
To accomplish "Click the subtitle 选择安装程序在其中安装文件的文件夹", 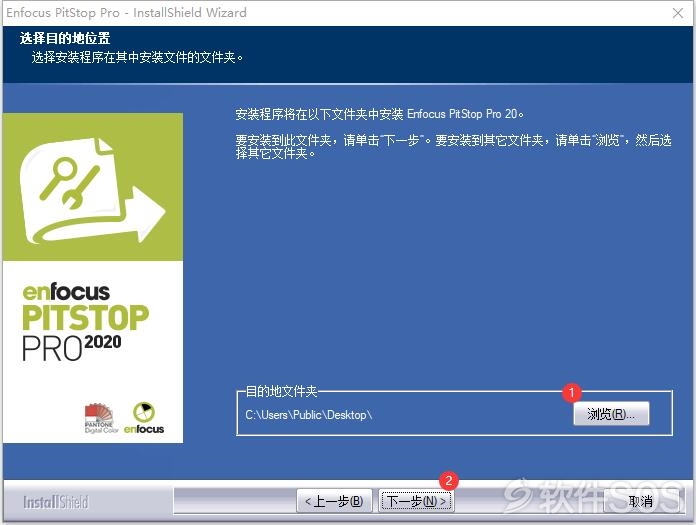I will 137,57.
